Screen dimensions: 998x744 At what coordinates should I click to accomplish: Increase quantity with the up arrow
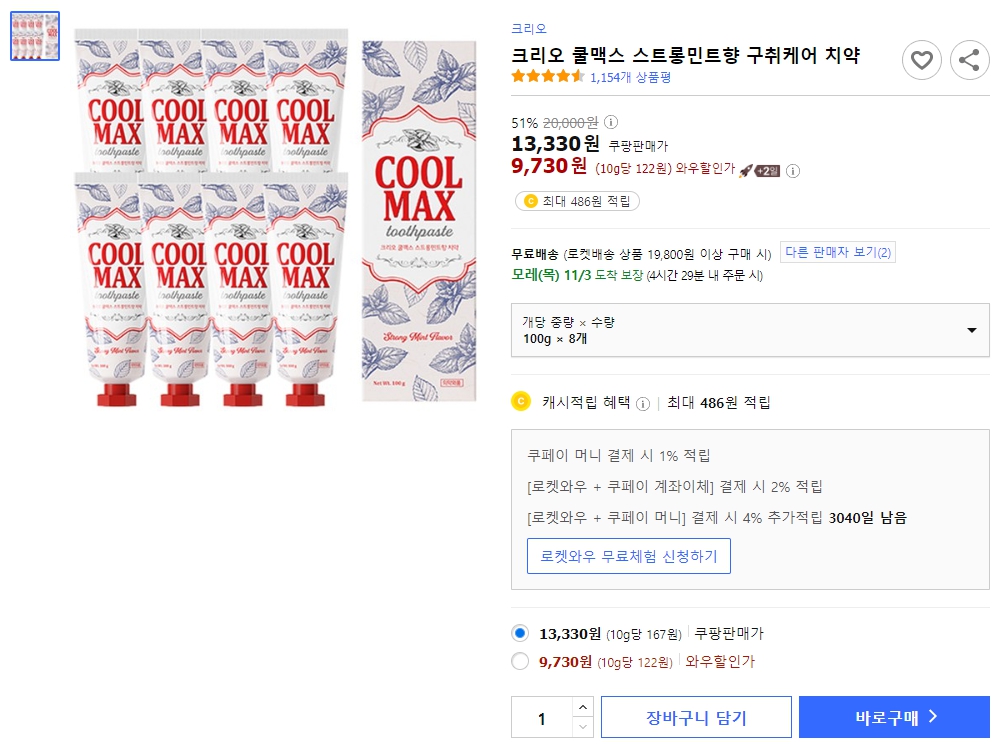(581, 708)
